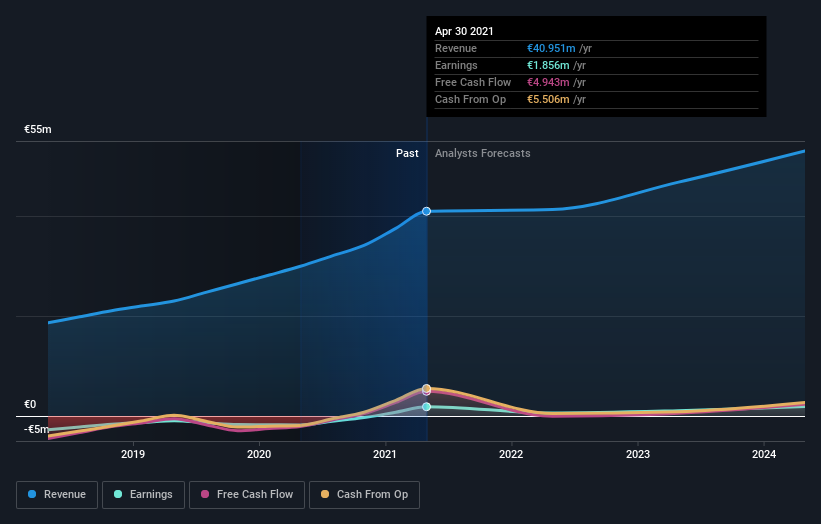This screenshot has height=524, width=821.
Task: Click the €4.943m free cash flow value
Action: point(548,82)
